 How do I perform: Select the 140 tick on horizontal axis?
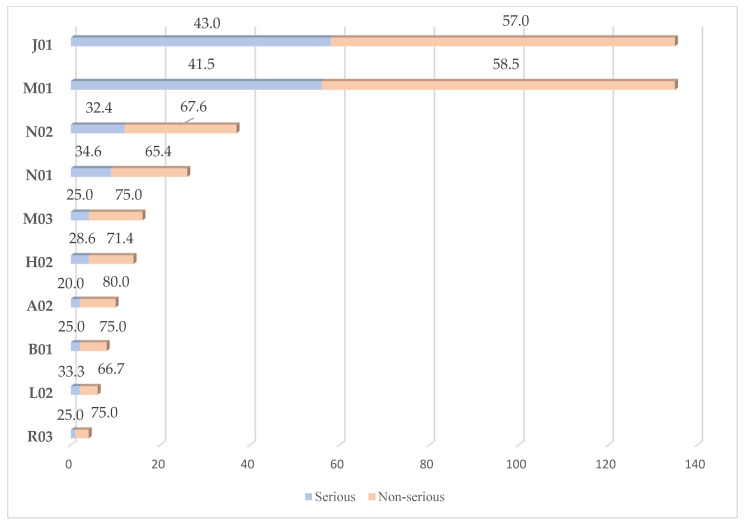point(695,464)
